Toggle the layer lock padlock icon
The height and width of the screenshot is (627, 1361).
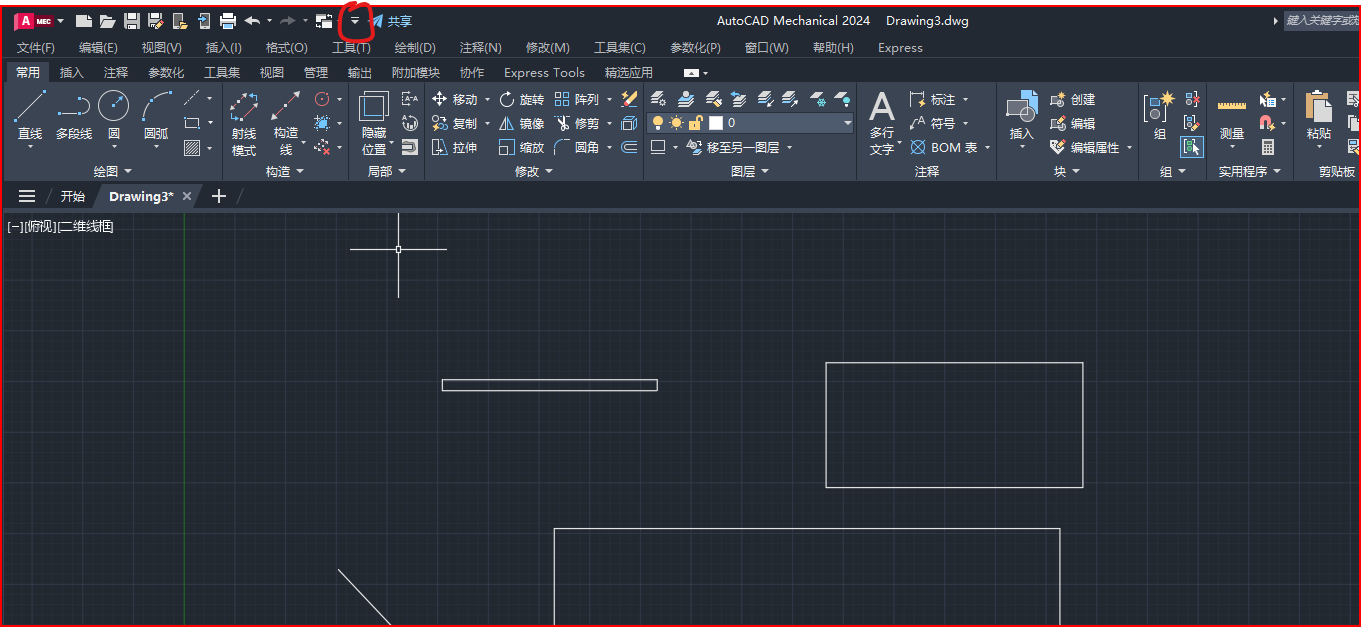click(x=695, y=123)
